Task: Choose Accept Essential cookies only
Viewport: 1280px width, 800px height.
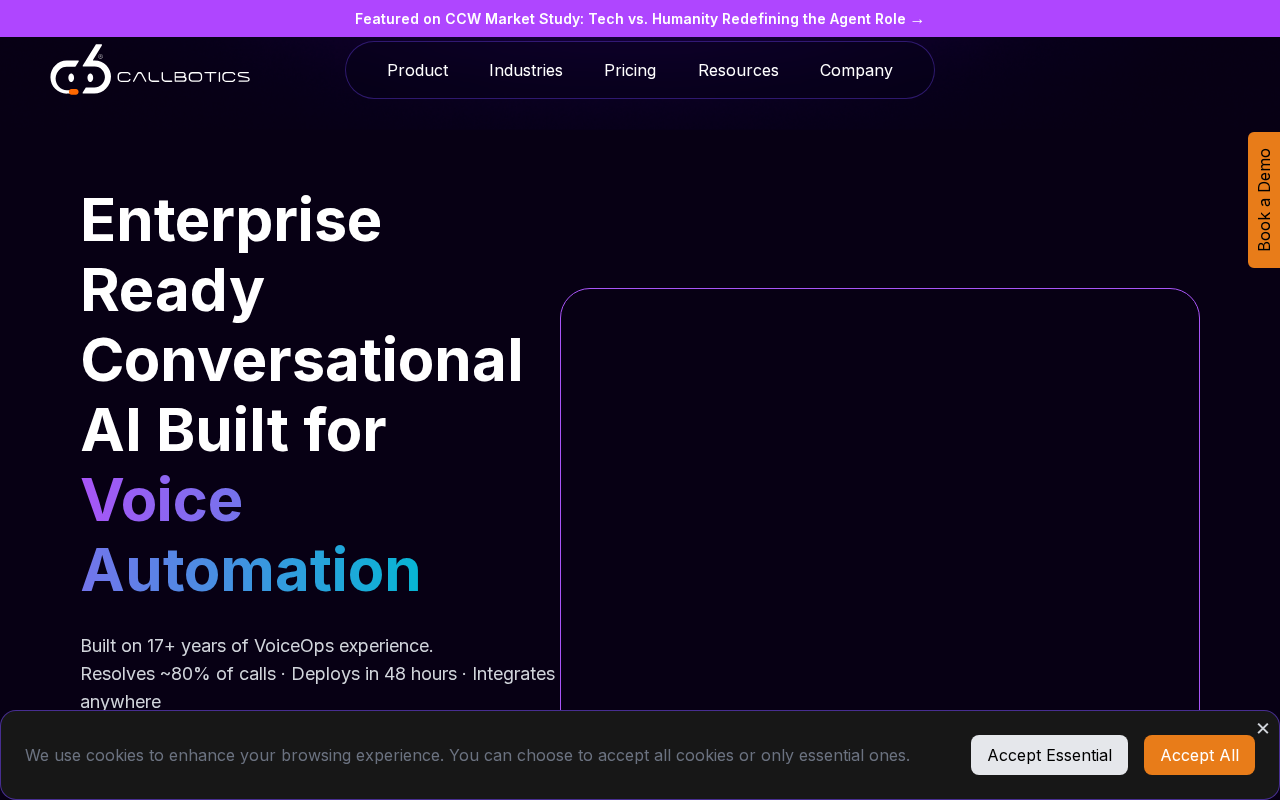Action: [1049, 755]
